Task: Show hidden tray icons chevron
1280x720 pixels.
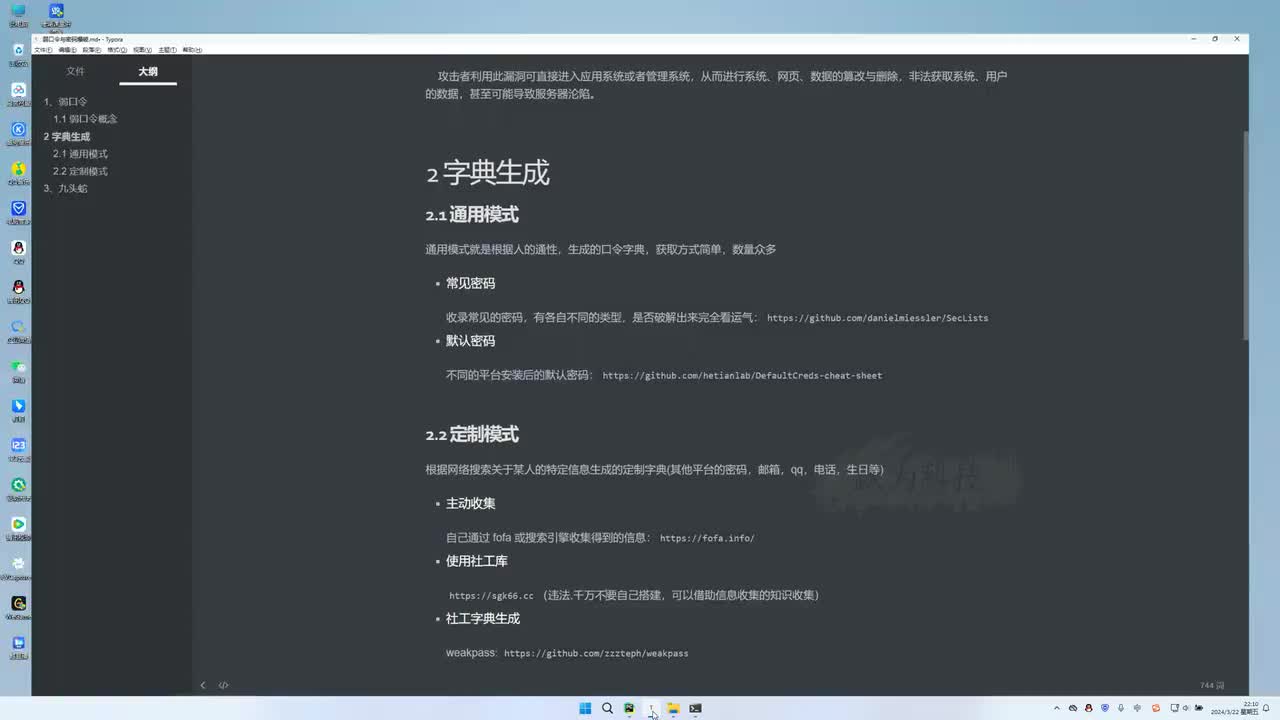Action: coord(1057,708)
